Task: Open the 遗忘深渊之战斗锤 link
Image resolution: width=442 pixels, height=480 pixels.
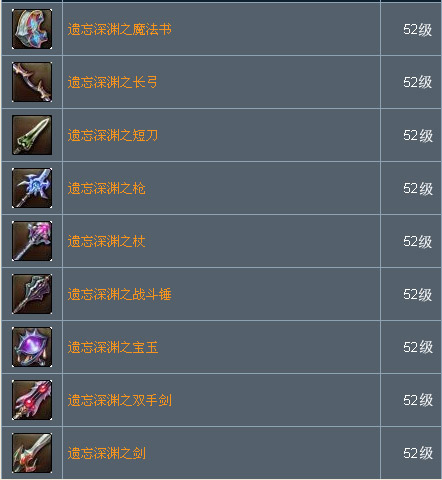Action: tap(119, 294)
